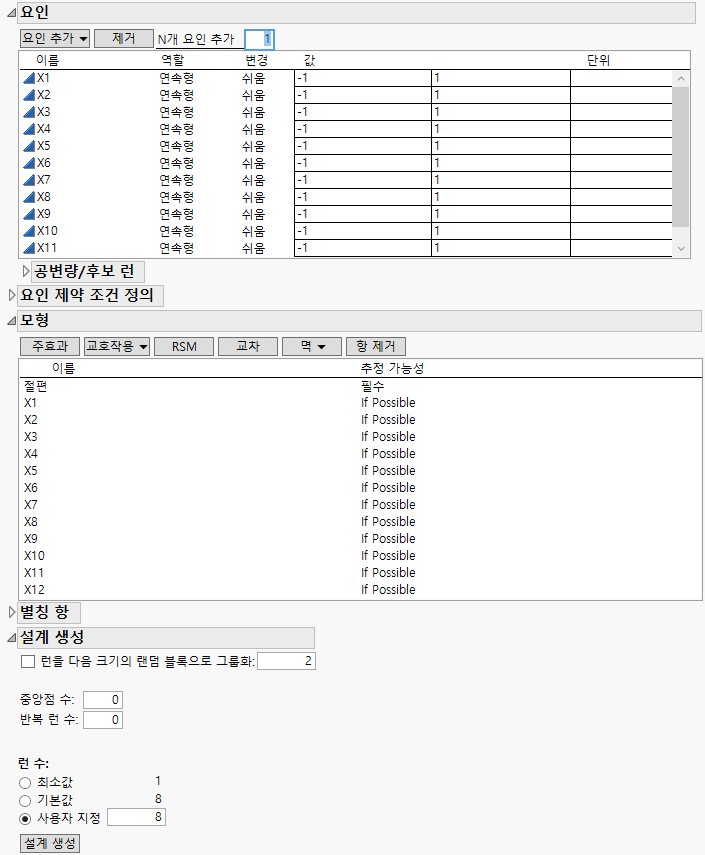Click the factor list scroll up arrow

pos(681,79)
